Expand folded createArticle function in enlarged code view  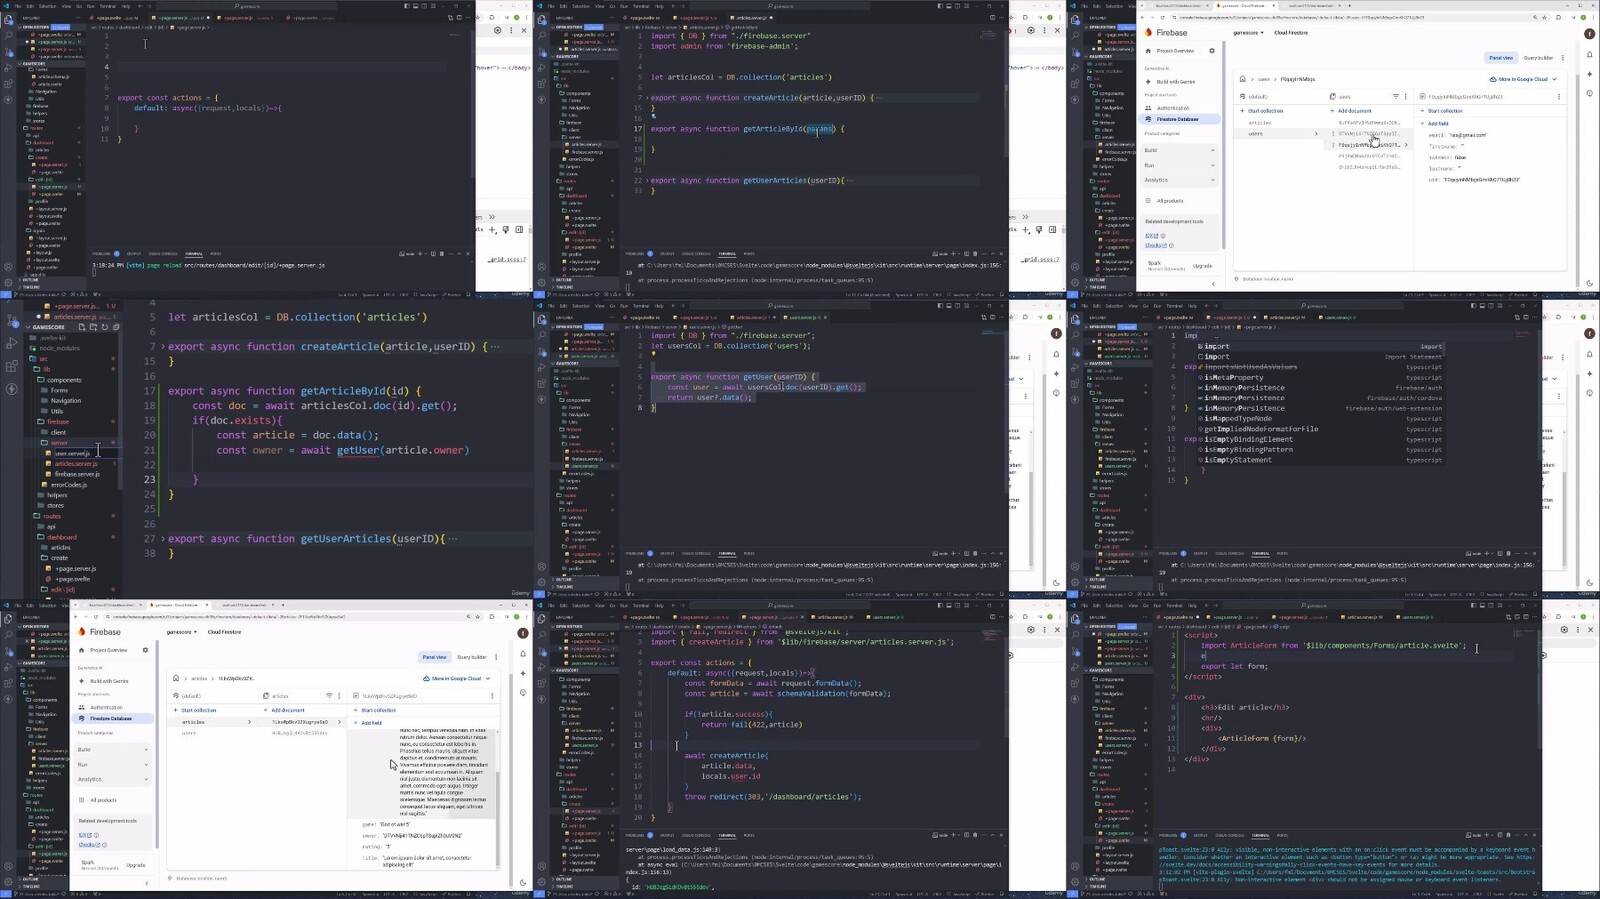point(162,347)
